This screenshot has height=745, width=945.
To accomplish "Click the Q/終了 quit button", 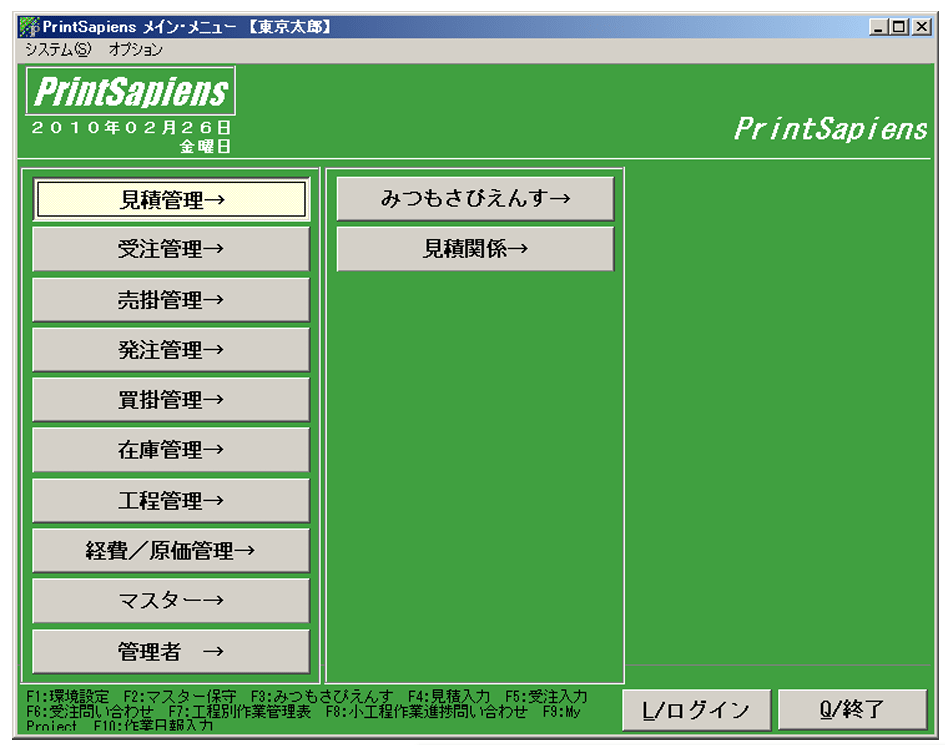I will (x=852, y=710).
